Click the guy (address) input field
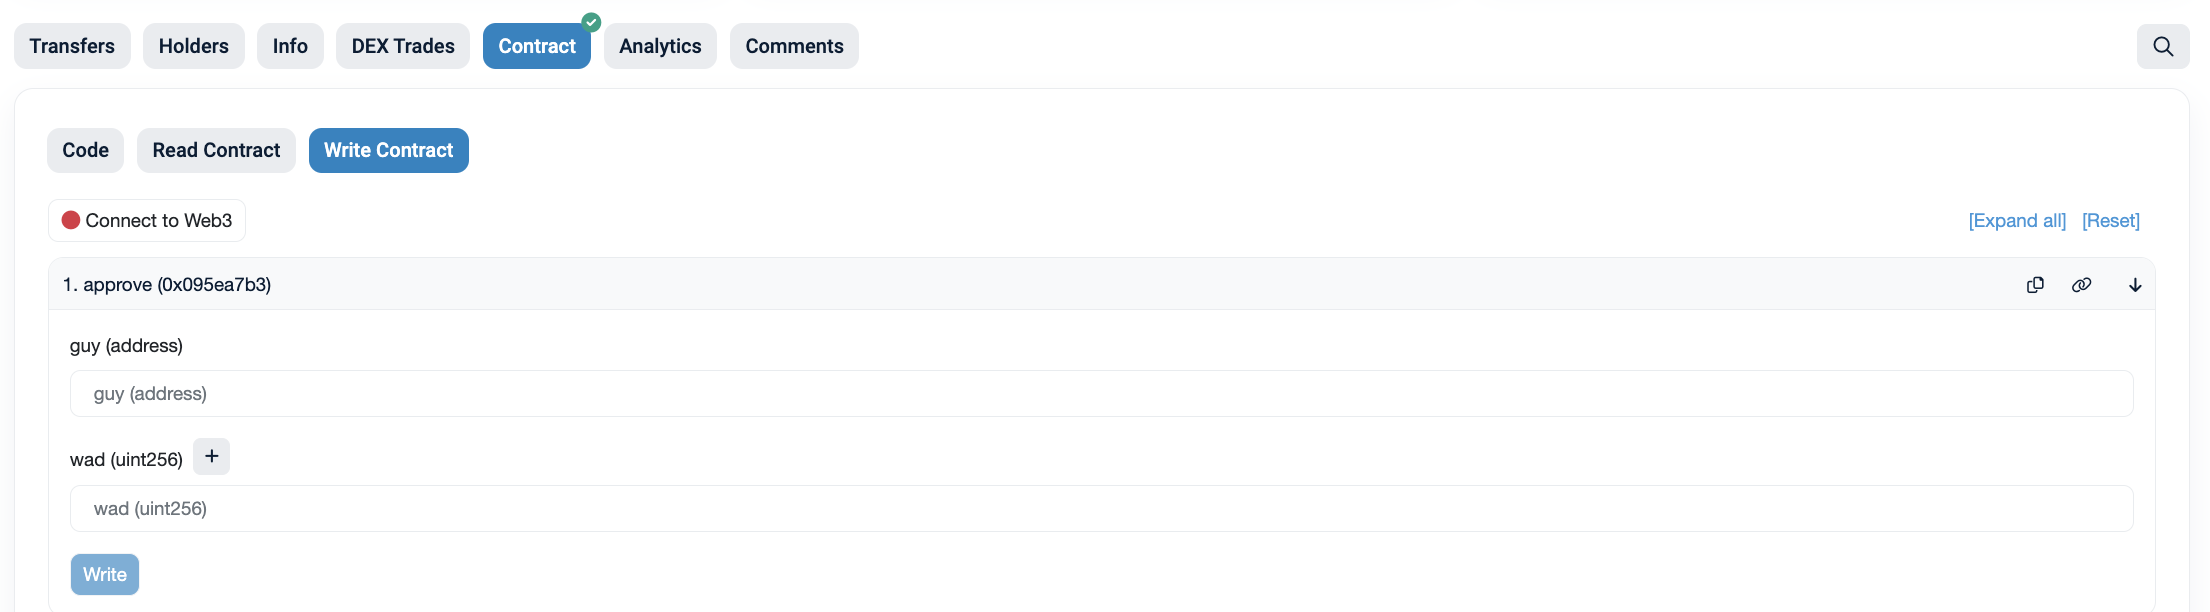 coord(1100,393)
